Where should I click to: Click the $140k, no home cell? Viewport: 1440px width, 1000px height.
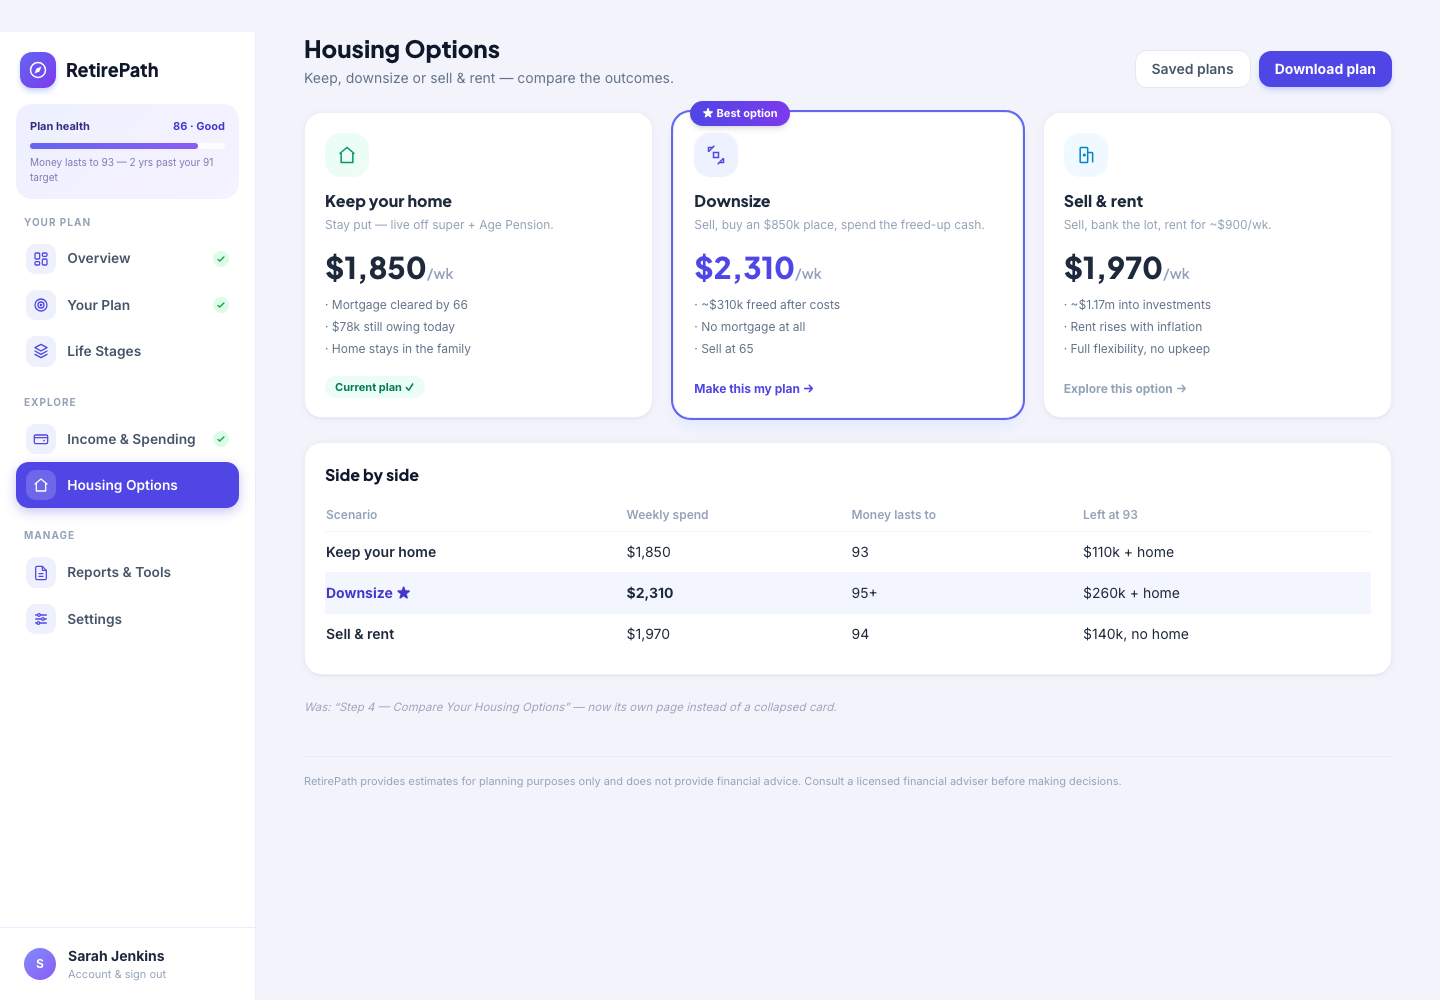tap(1136, 634)
